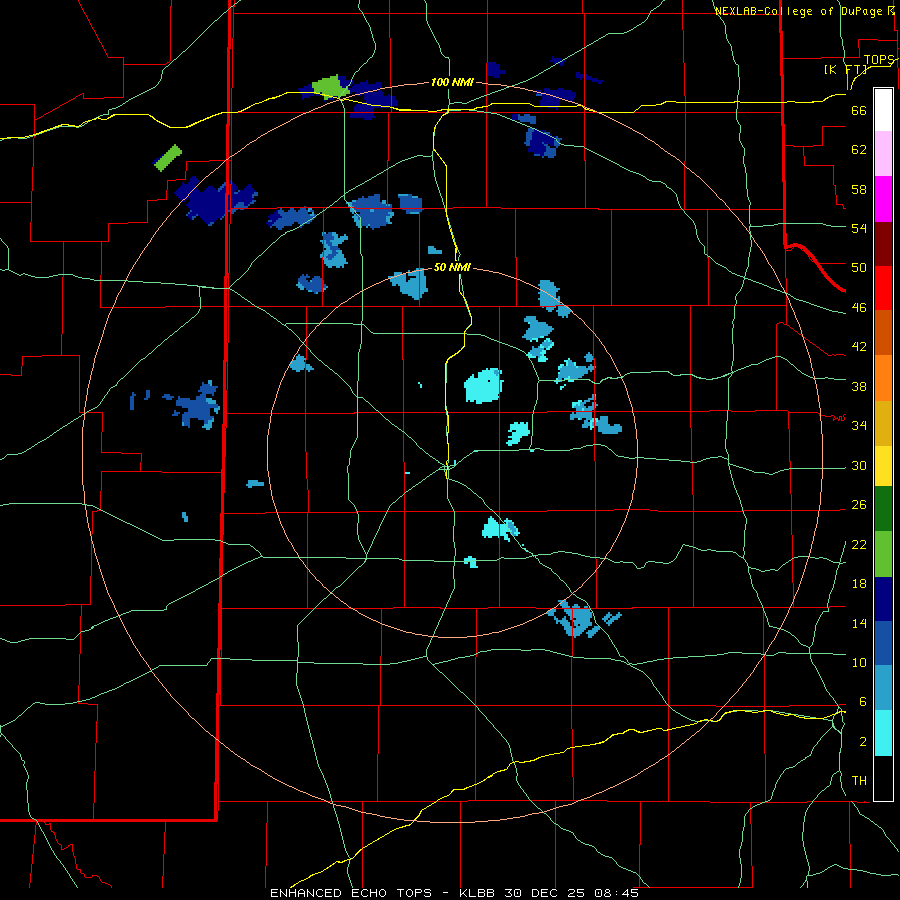Click the 46 legend value
The height and width of the screenshot is (900, 900).
(859, 308)
